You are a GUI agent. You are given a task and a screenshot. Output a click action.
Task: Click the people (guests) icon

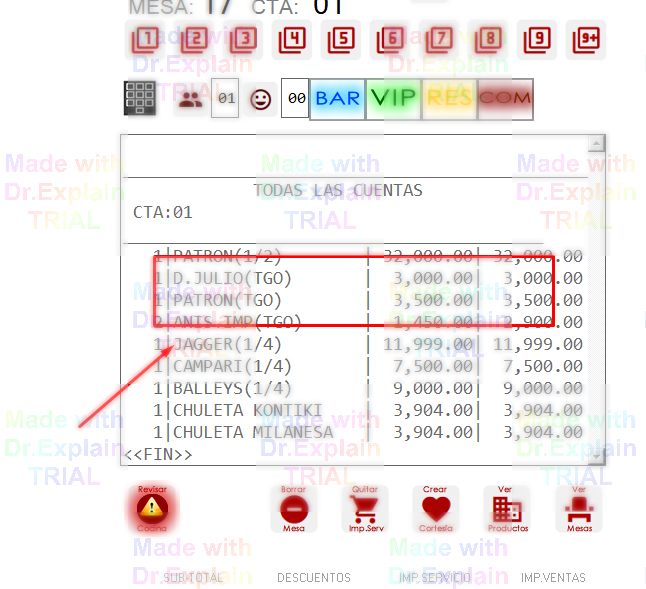click(190, 98)
